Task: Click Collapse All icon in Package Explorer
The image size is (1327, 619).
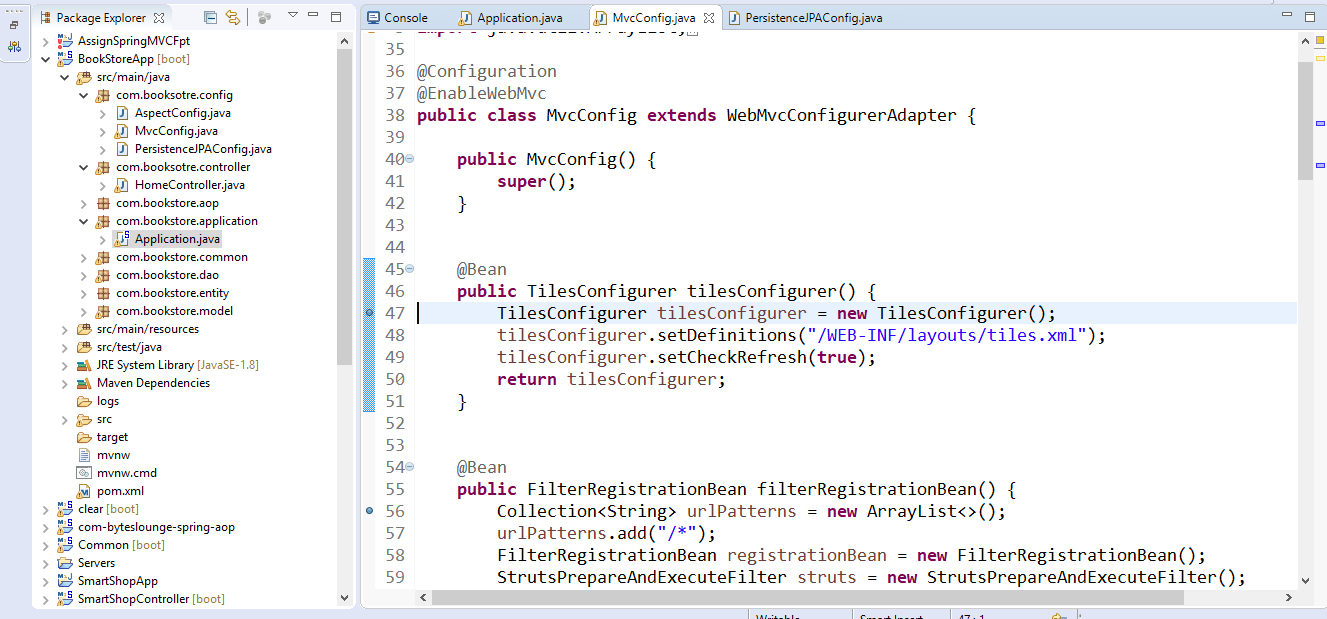Action: [210, 17]
